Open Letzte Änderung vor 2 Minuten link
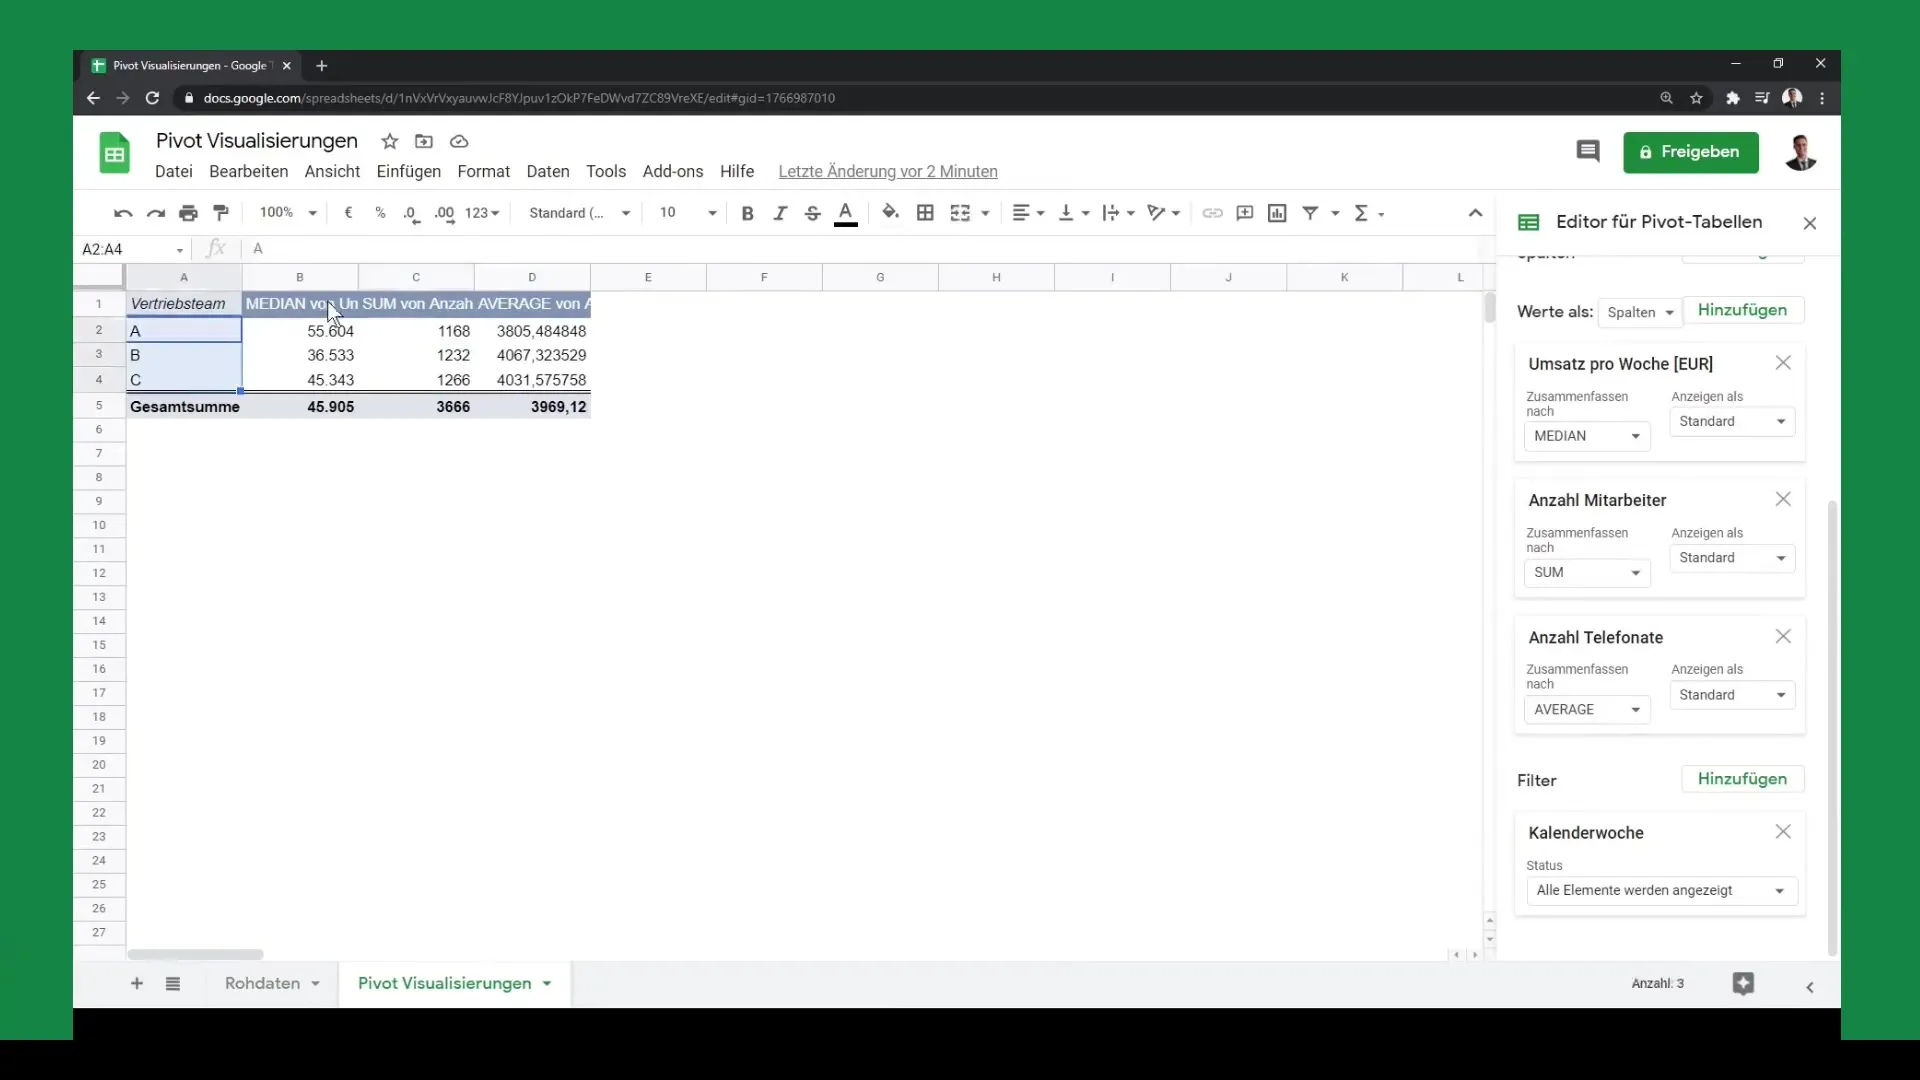 click(888, 172)
